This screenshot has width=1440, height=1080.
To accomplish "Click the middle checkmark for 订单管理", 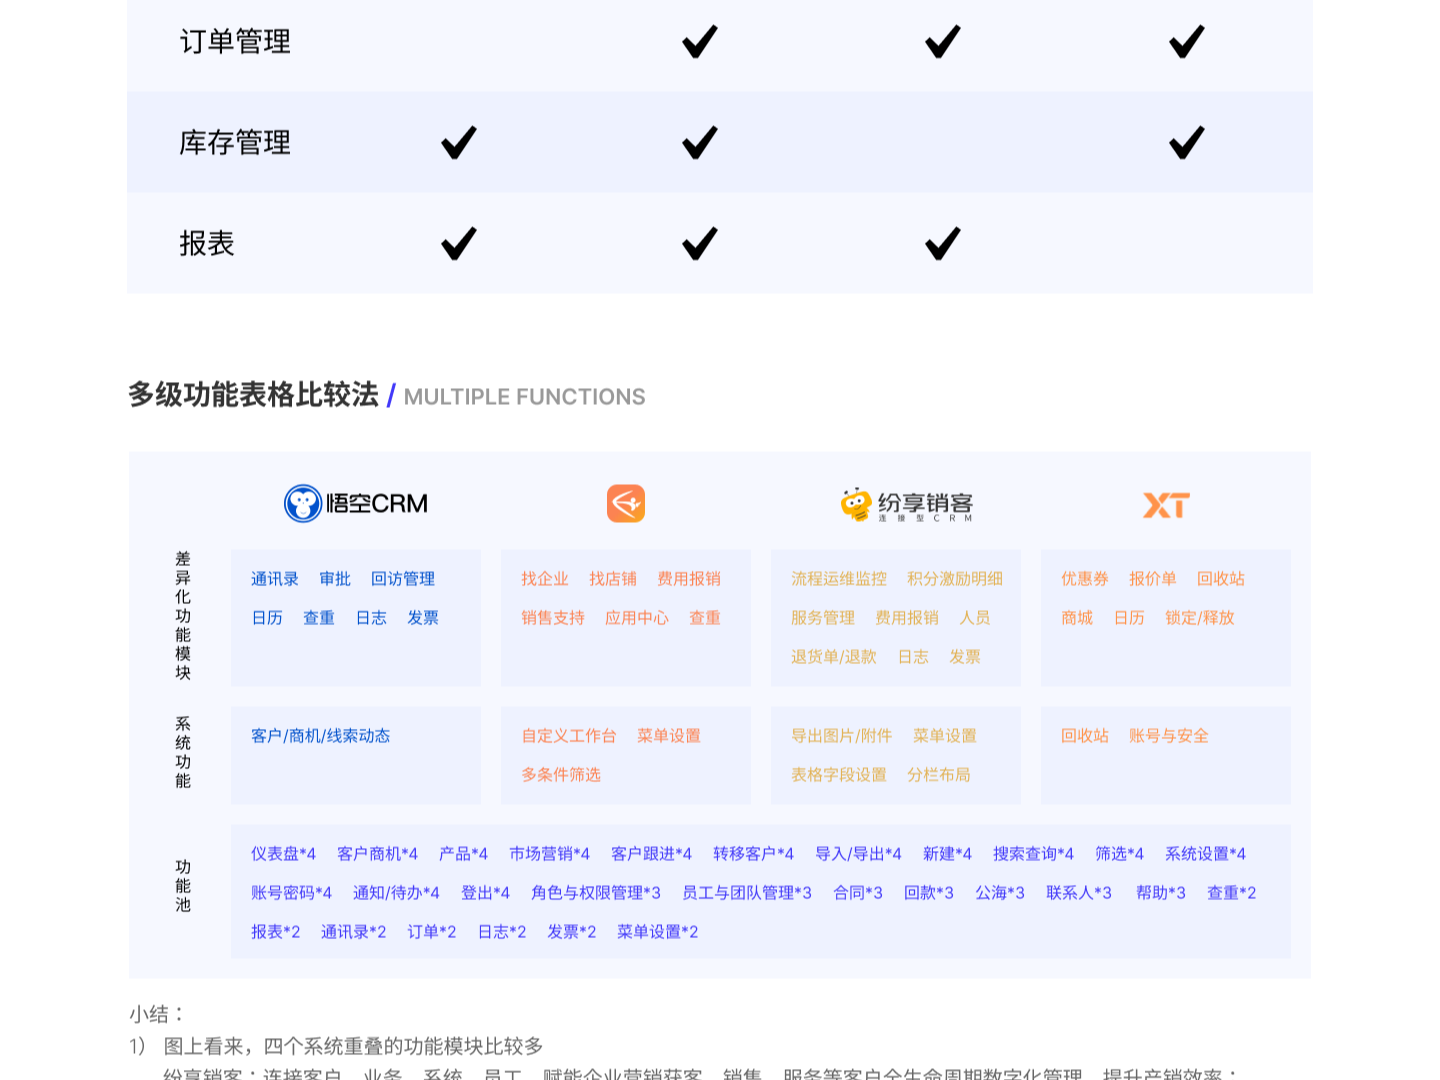I will tap(940, 42).
